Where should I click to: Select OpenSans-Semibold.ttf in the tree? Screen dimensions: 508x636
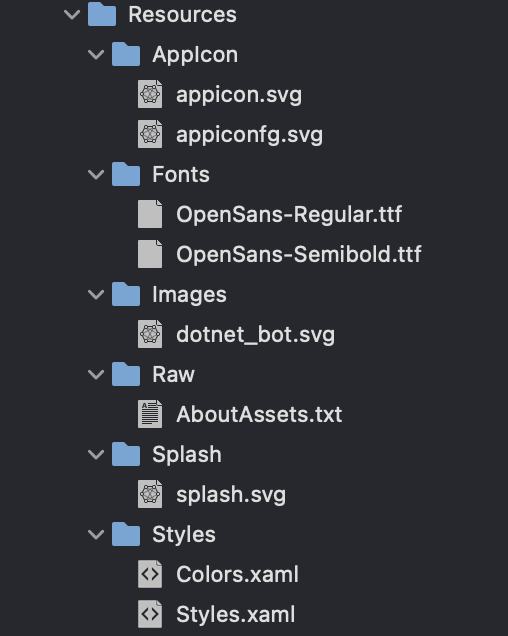[299, 254]
